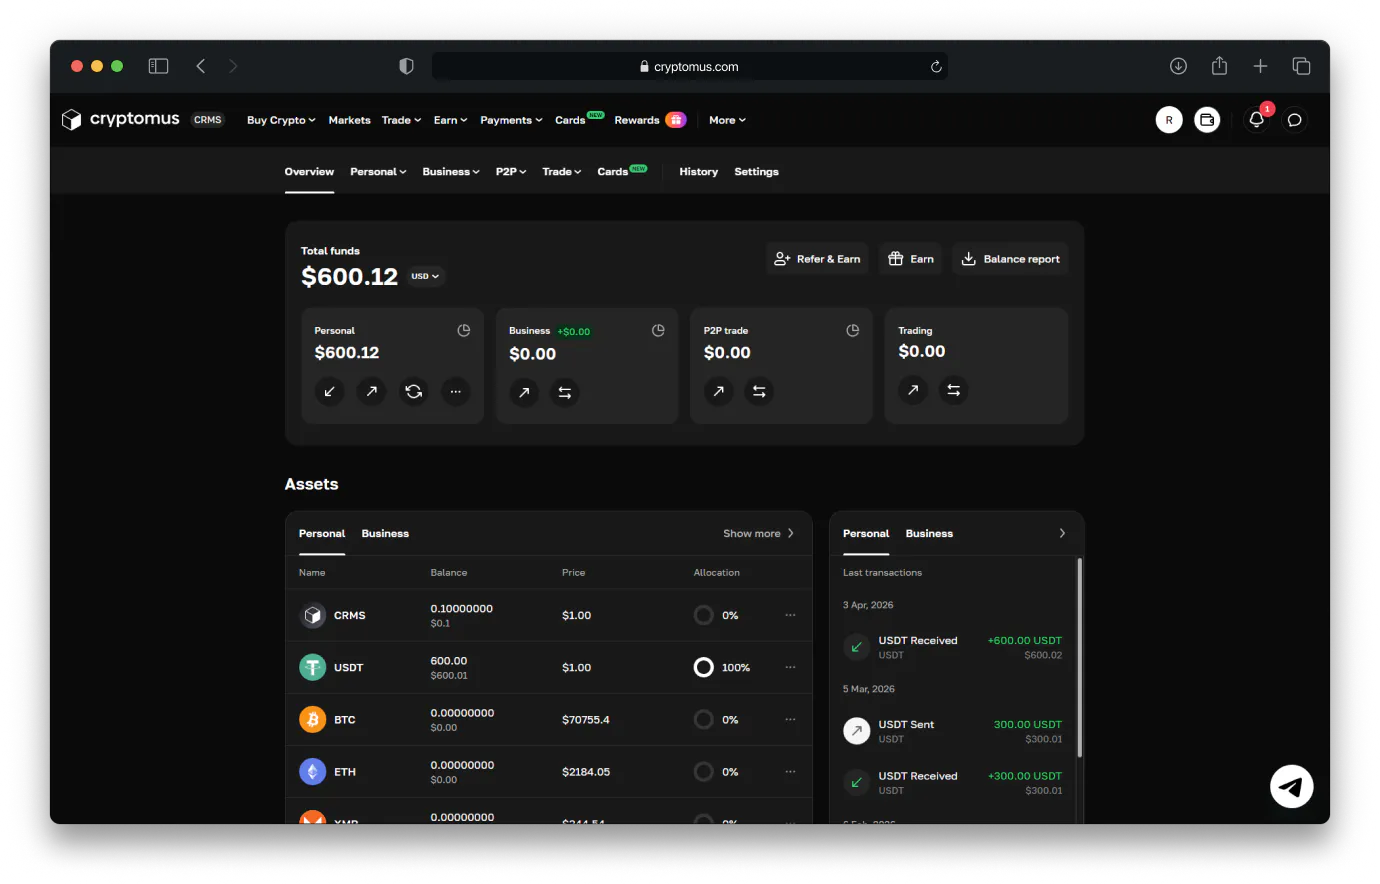The height and width of the screenshot is (884, 1380).
Task: Click Safari downloads icon
Action: pos(1178,66)
